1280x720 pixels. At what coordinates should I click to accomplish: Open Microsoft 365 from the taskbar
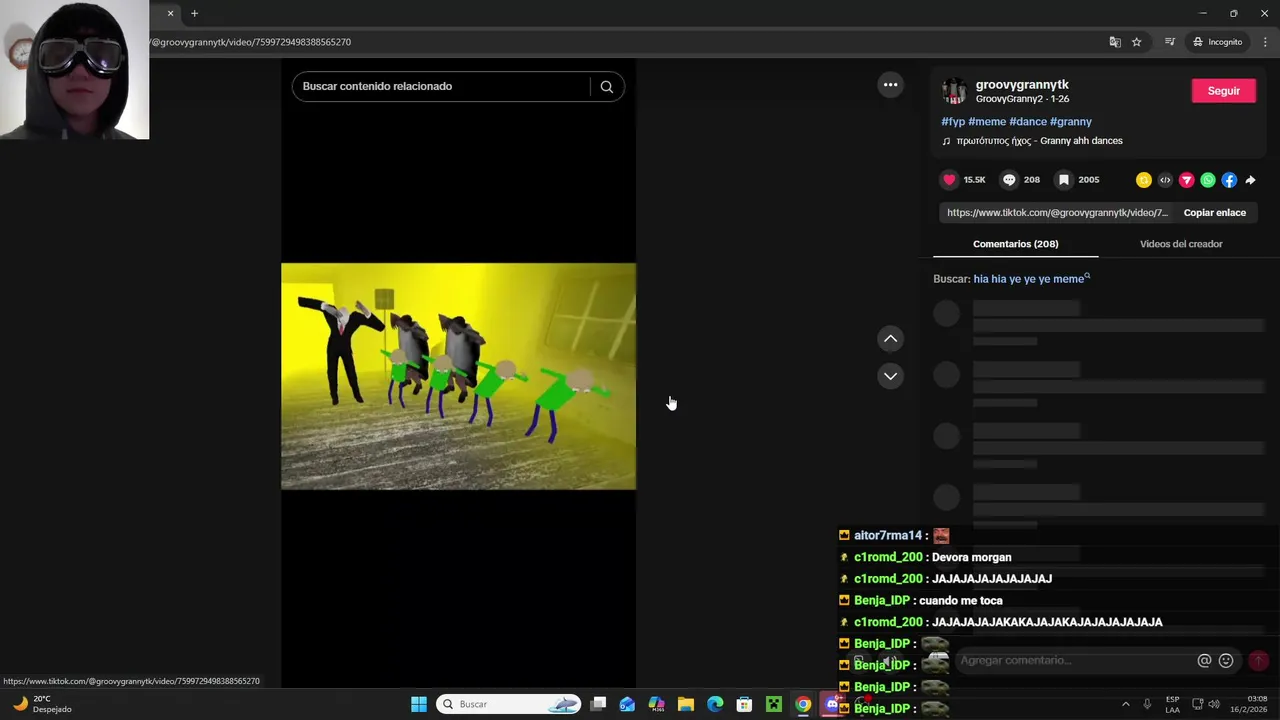click(x=656, y=704)
